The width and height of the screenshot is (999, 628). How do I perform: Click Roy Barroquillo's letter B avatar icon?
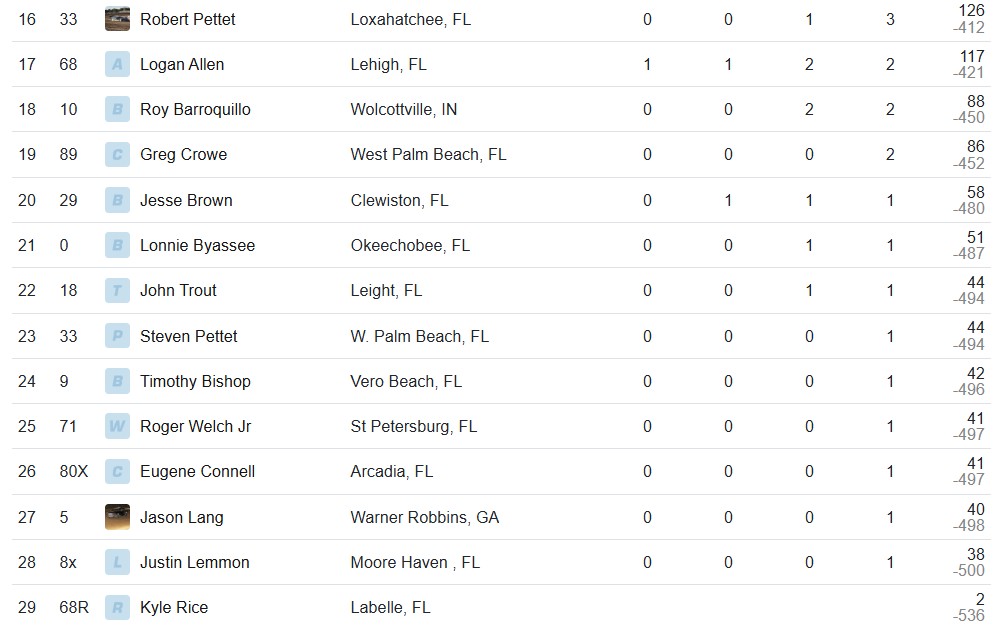[x=117, y=110]
